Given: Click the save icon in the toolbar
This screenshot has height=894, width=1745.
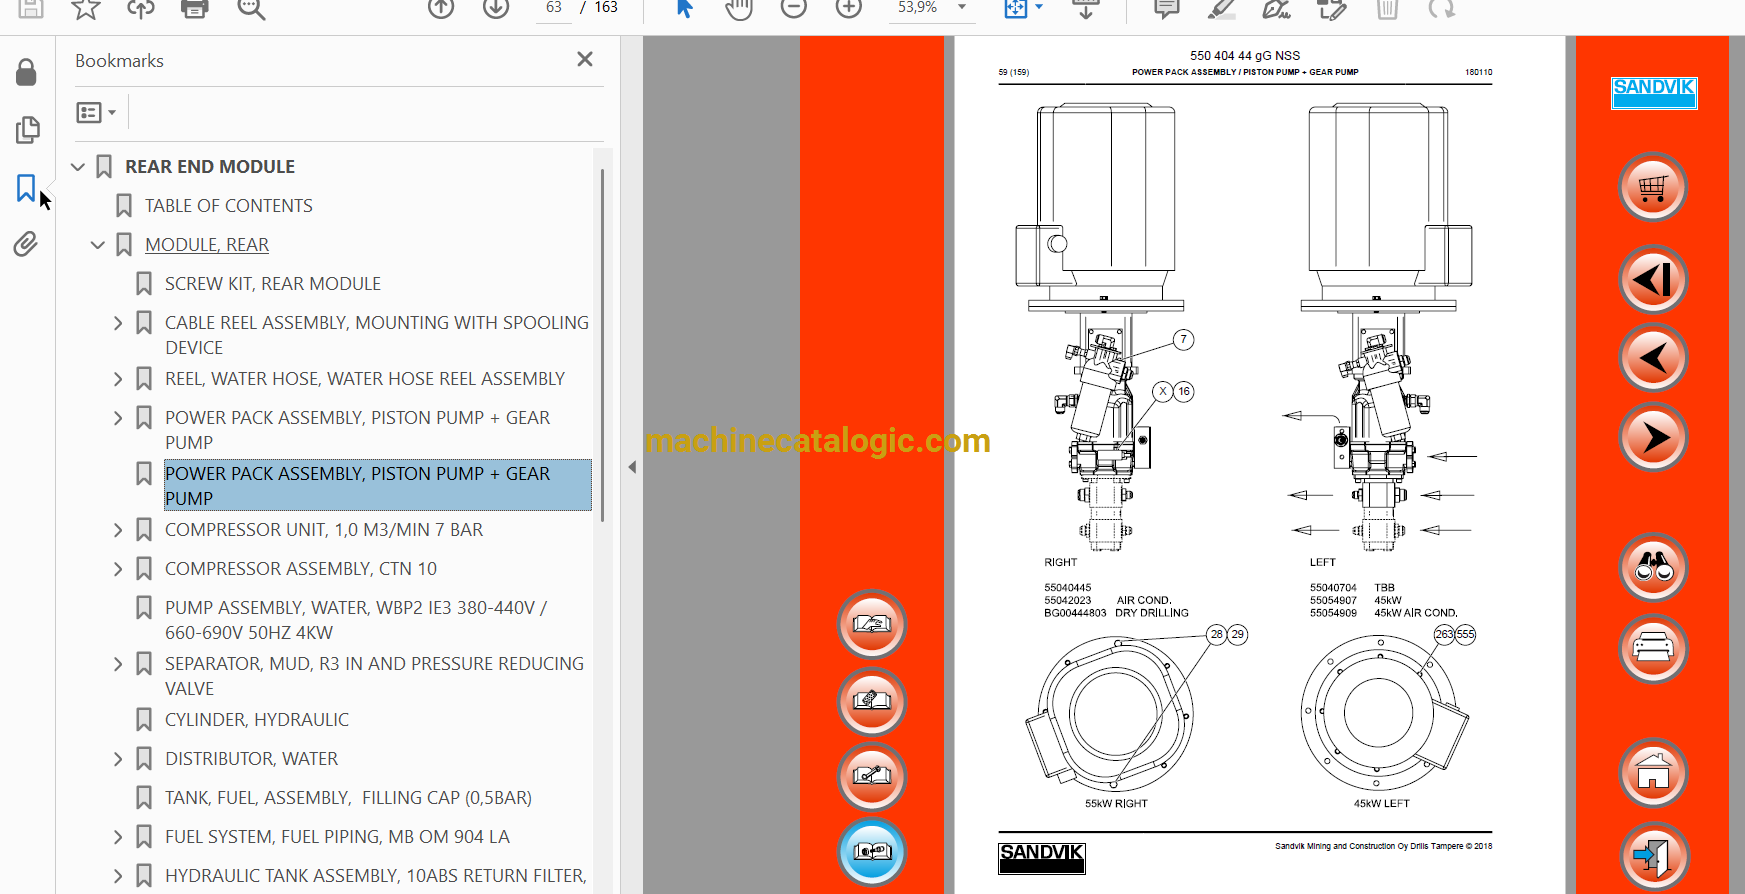Looking at the screenshot, I should click(31, 8).
